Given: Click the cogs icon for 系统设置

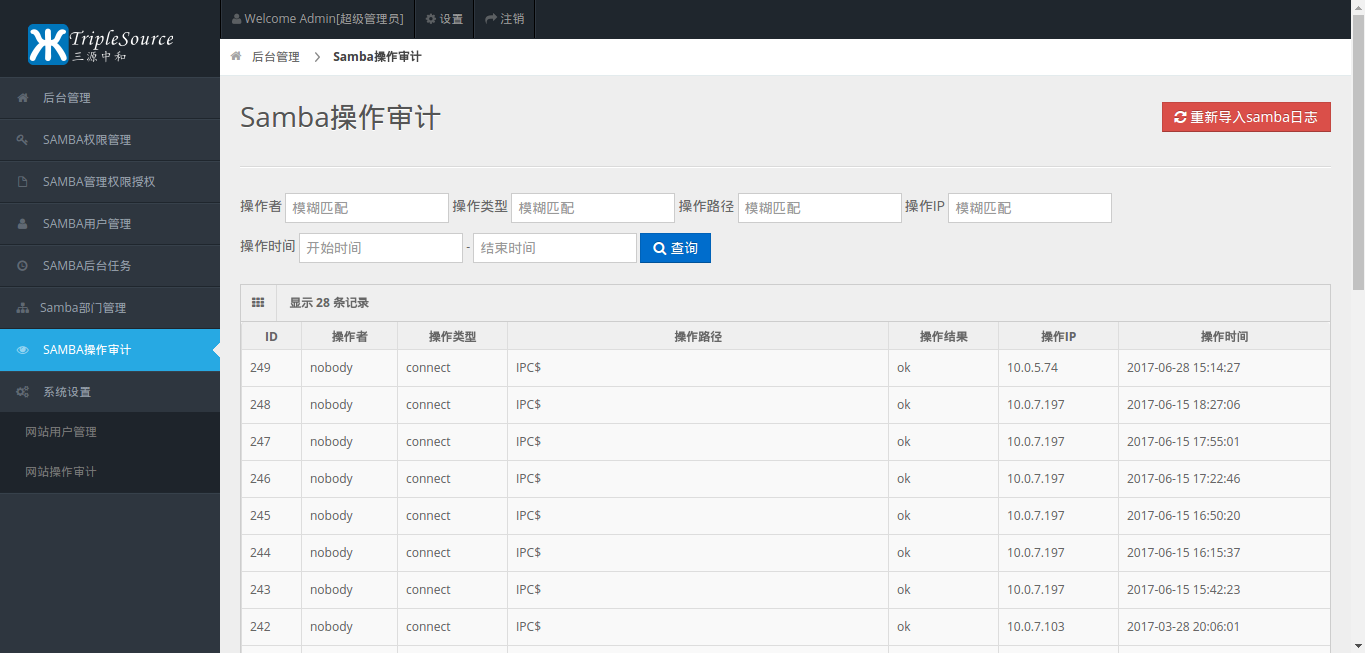Looking at the screenshot, I should pos(22,392).
